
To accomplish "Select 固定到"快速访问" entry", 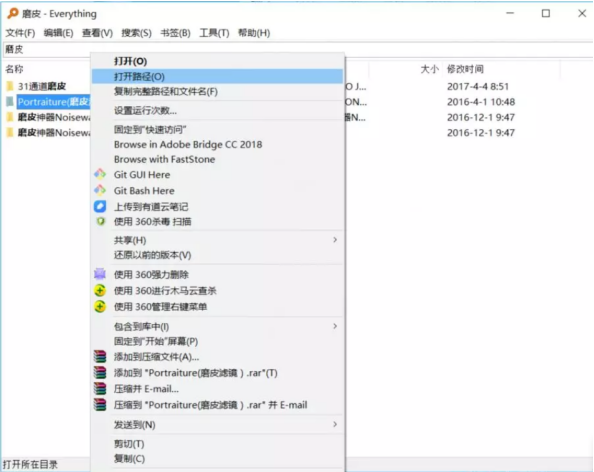I will pos(217,130).
